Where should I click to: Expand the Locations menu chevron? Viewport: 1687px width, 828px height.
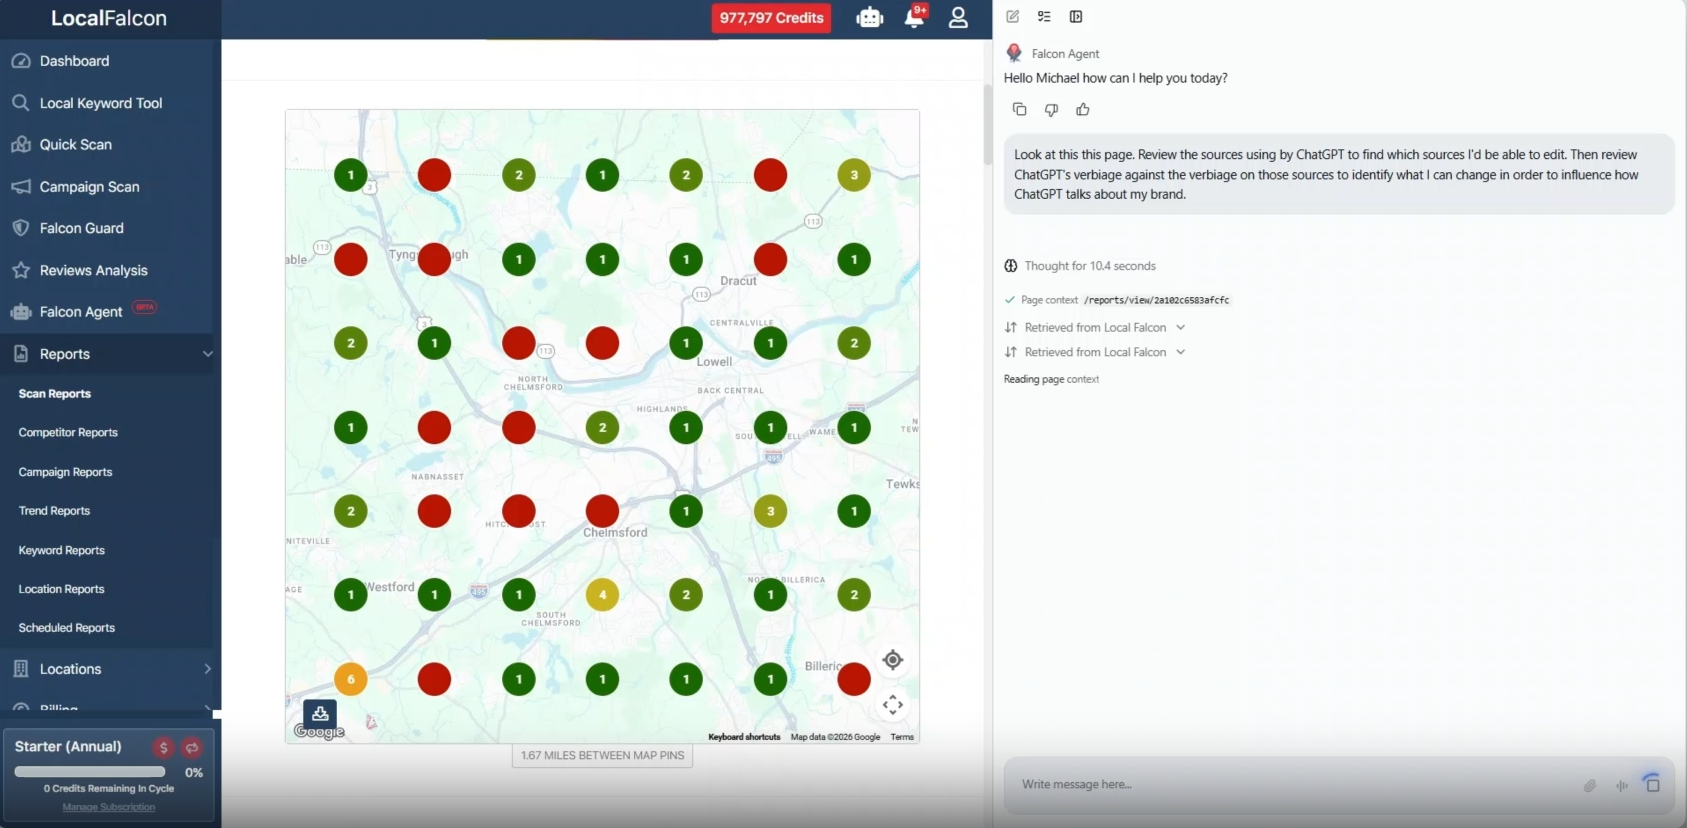[208, 668]
